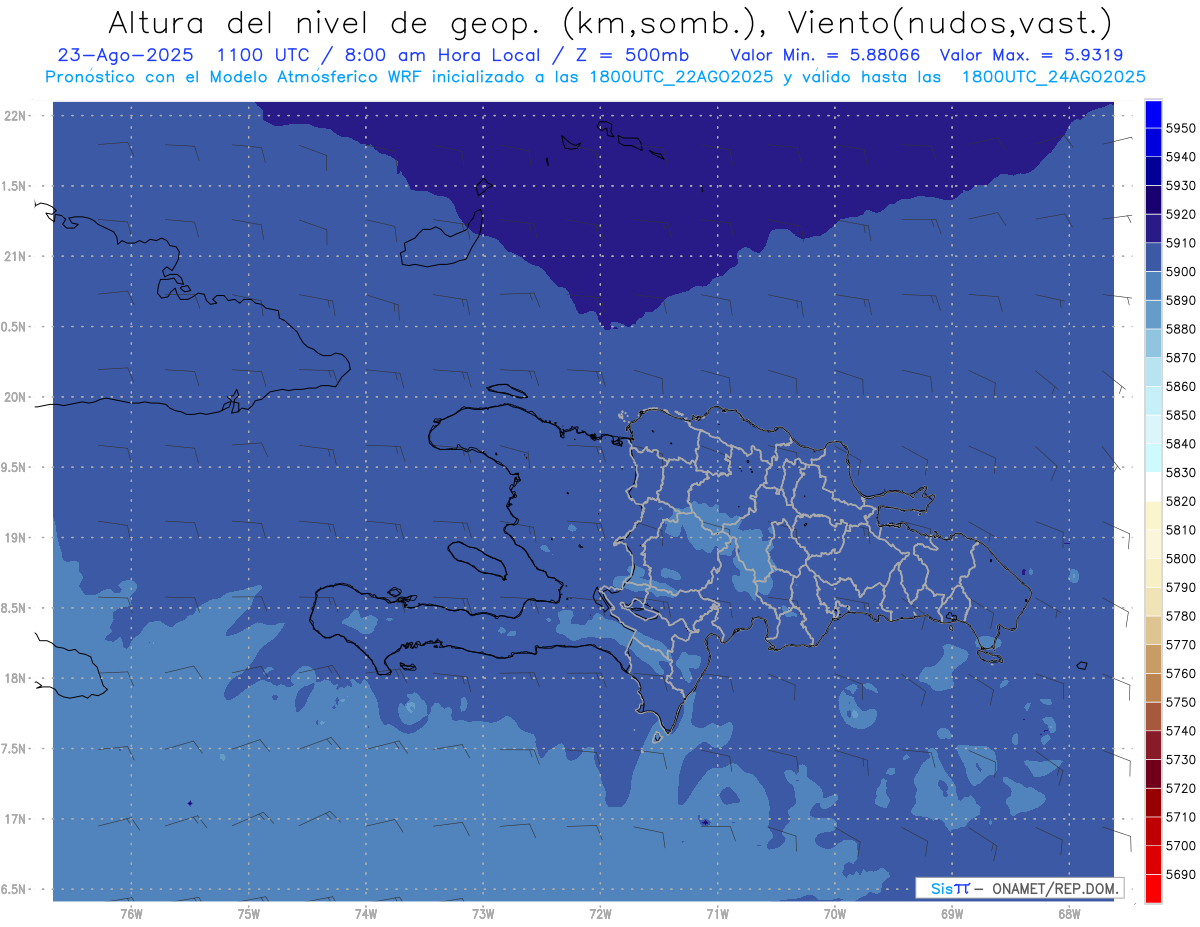The width and height of the screenshot is (1200, 927).
Task: Click the '9.5N' latitude label
Action: point(15,467)
